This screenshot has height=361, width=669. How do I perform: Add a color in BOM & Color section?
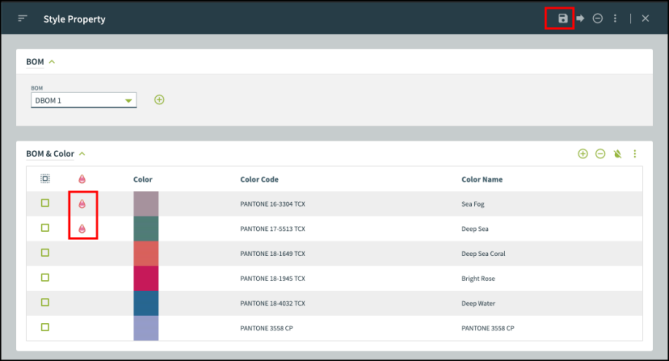tap(583, 154)
